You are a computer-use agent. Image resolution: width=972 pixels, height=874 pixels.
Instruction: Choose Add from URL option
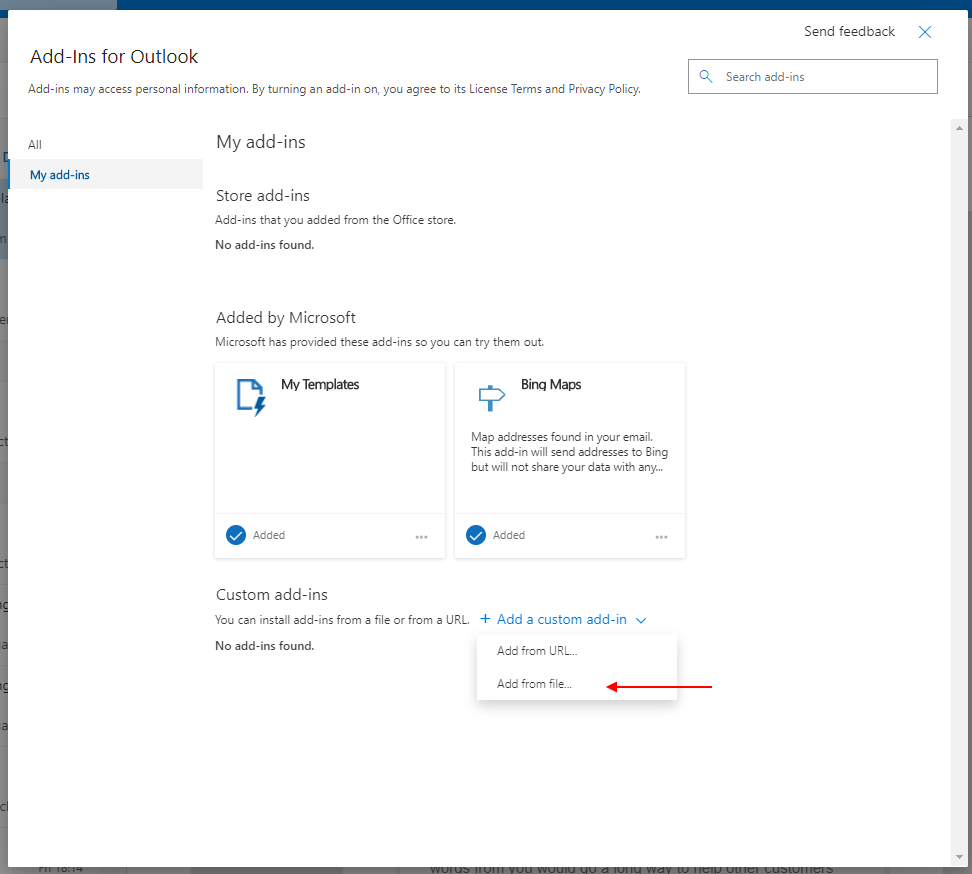(577, 651)
